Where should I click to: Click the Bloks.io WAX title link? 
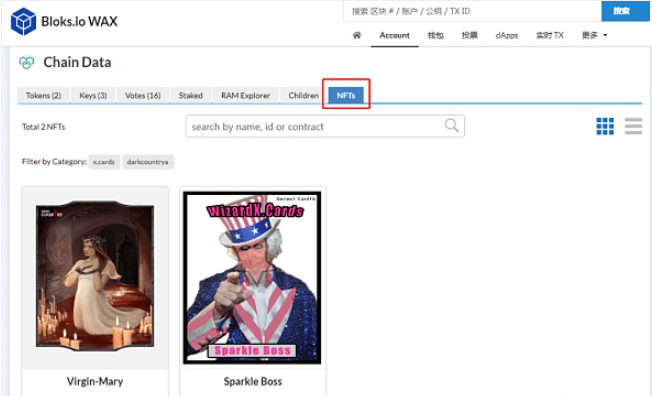79,21
